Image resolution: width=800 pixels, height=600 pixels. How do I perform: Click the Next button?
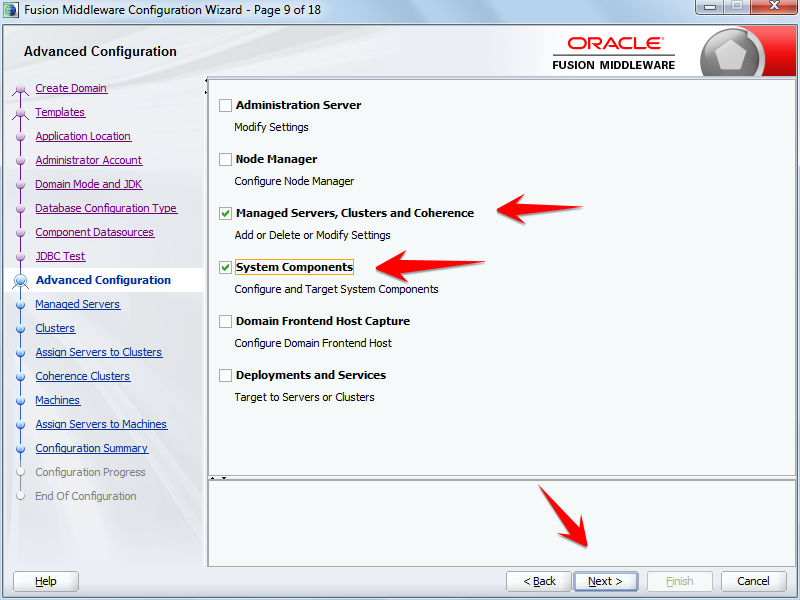tap(605, 581)
